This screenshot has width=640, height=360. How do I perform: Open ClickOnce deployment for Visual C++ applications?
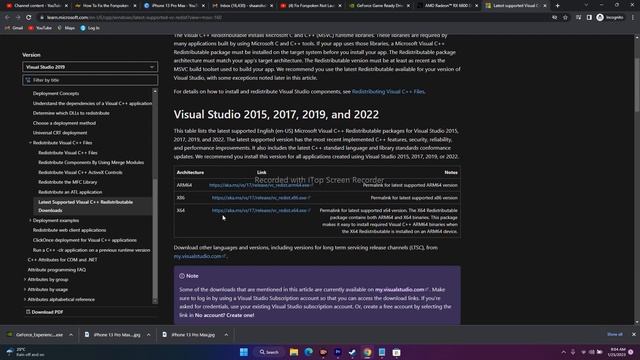pyautogui.click(x=85, y=240)
